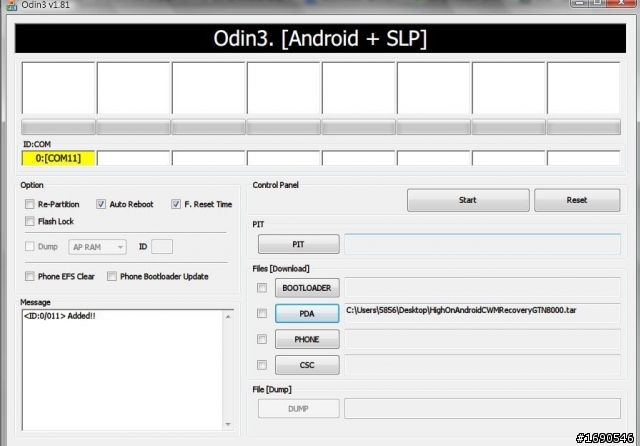Click the BOOTLOADER file button

307,288
